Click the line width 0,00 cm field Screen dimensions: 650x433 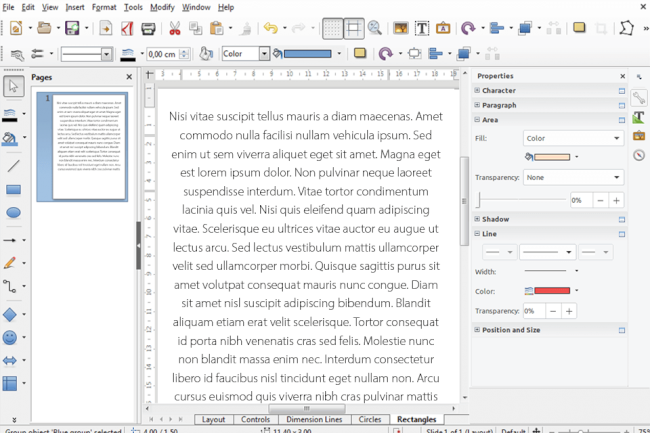[x=163, y=54]
